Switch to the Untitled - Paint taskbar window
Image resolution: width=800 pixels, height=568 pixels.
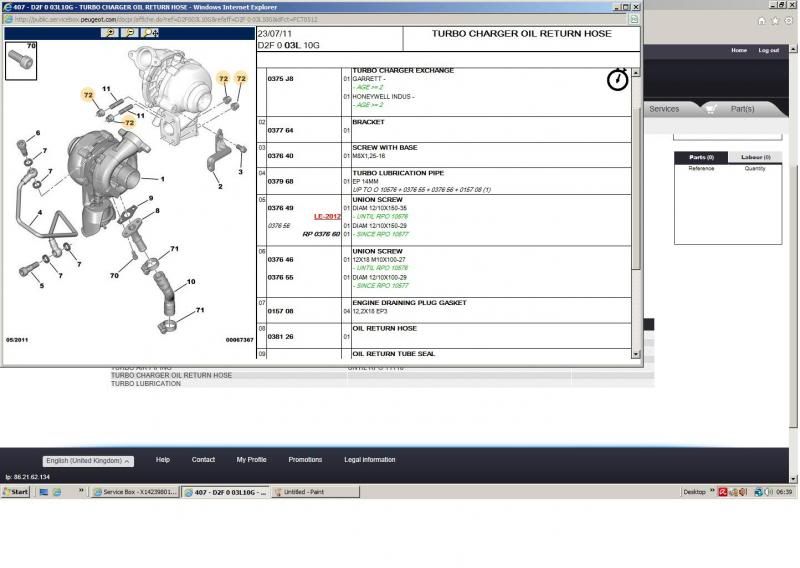(315, 492)
